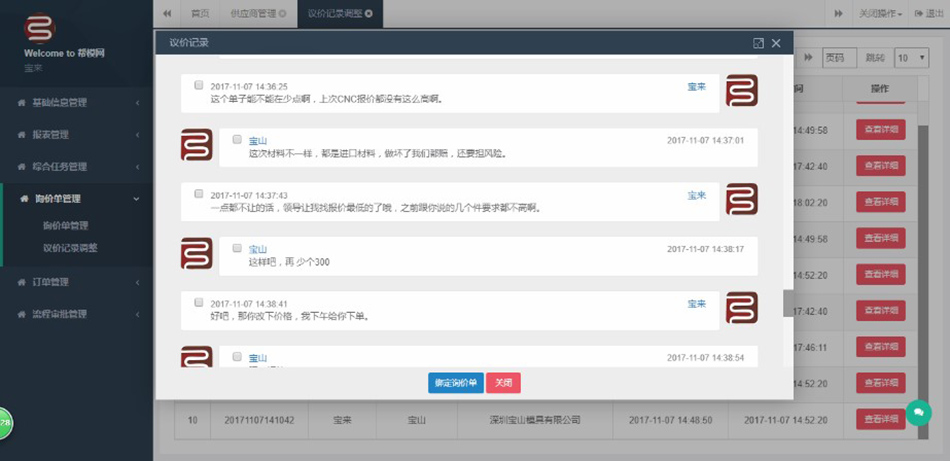Image resolution: width=950 pixels, height=461 pixels.
Task: Open the green chat bubble widget
Action: tap(918, 413)
